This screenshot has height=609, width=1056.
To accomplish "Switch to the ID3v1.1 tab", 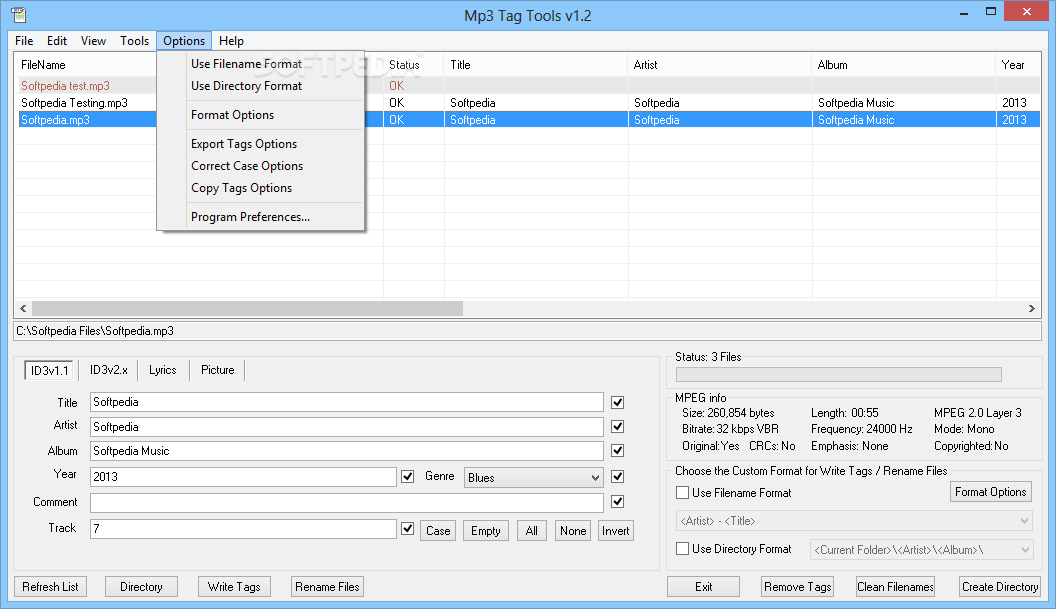I will (x=49, y=371).
